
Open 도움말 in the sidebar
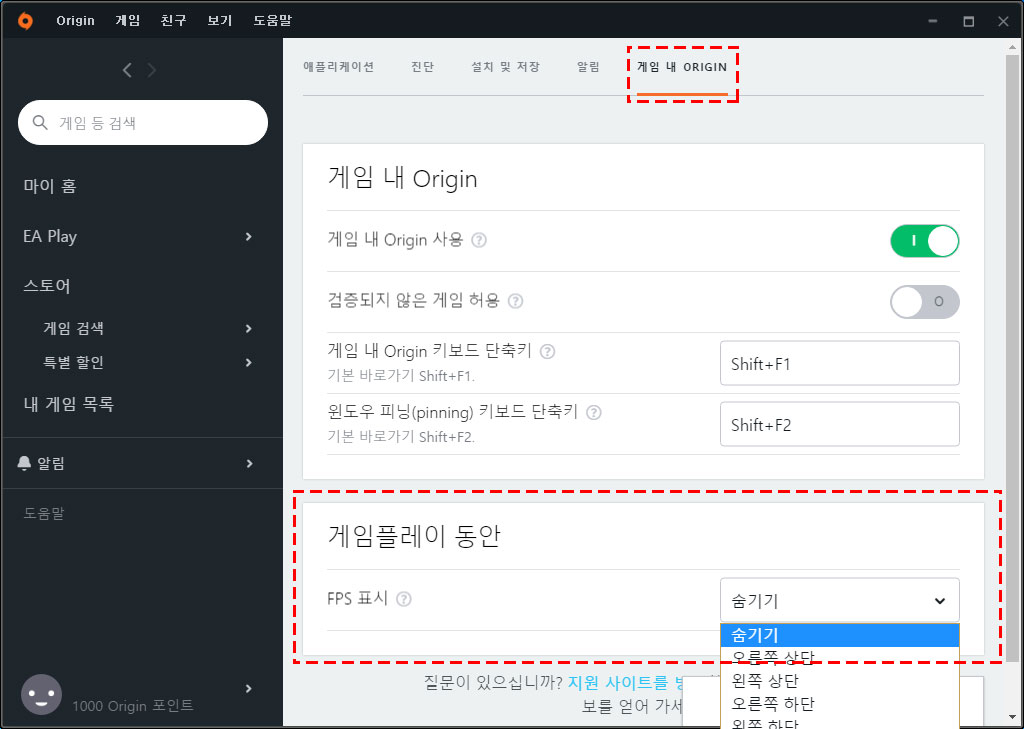pos(44,513)
